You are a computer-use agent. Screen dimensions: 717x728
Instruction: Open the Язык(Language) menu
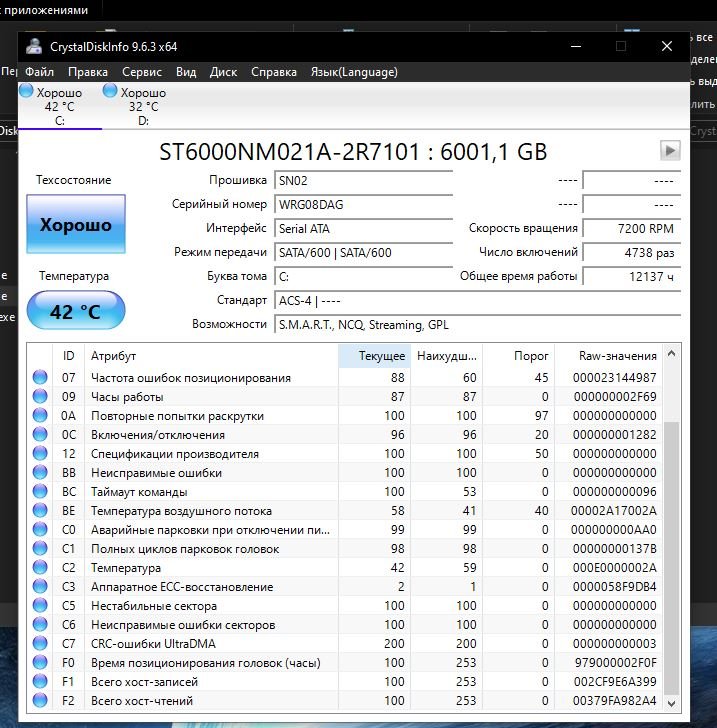tap(354, 72)
